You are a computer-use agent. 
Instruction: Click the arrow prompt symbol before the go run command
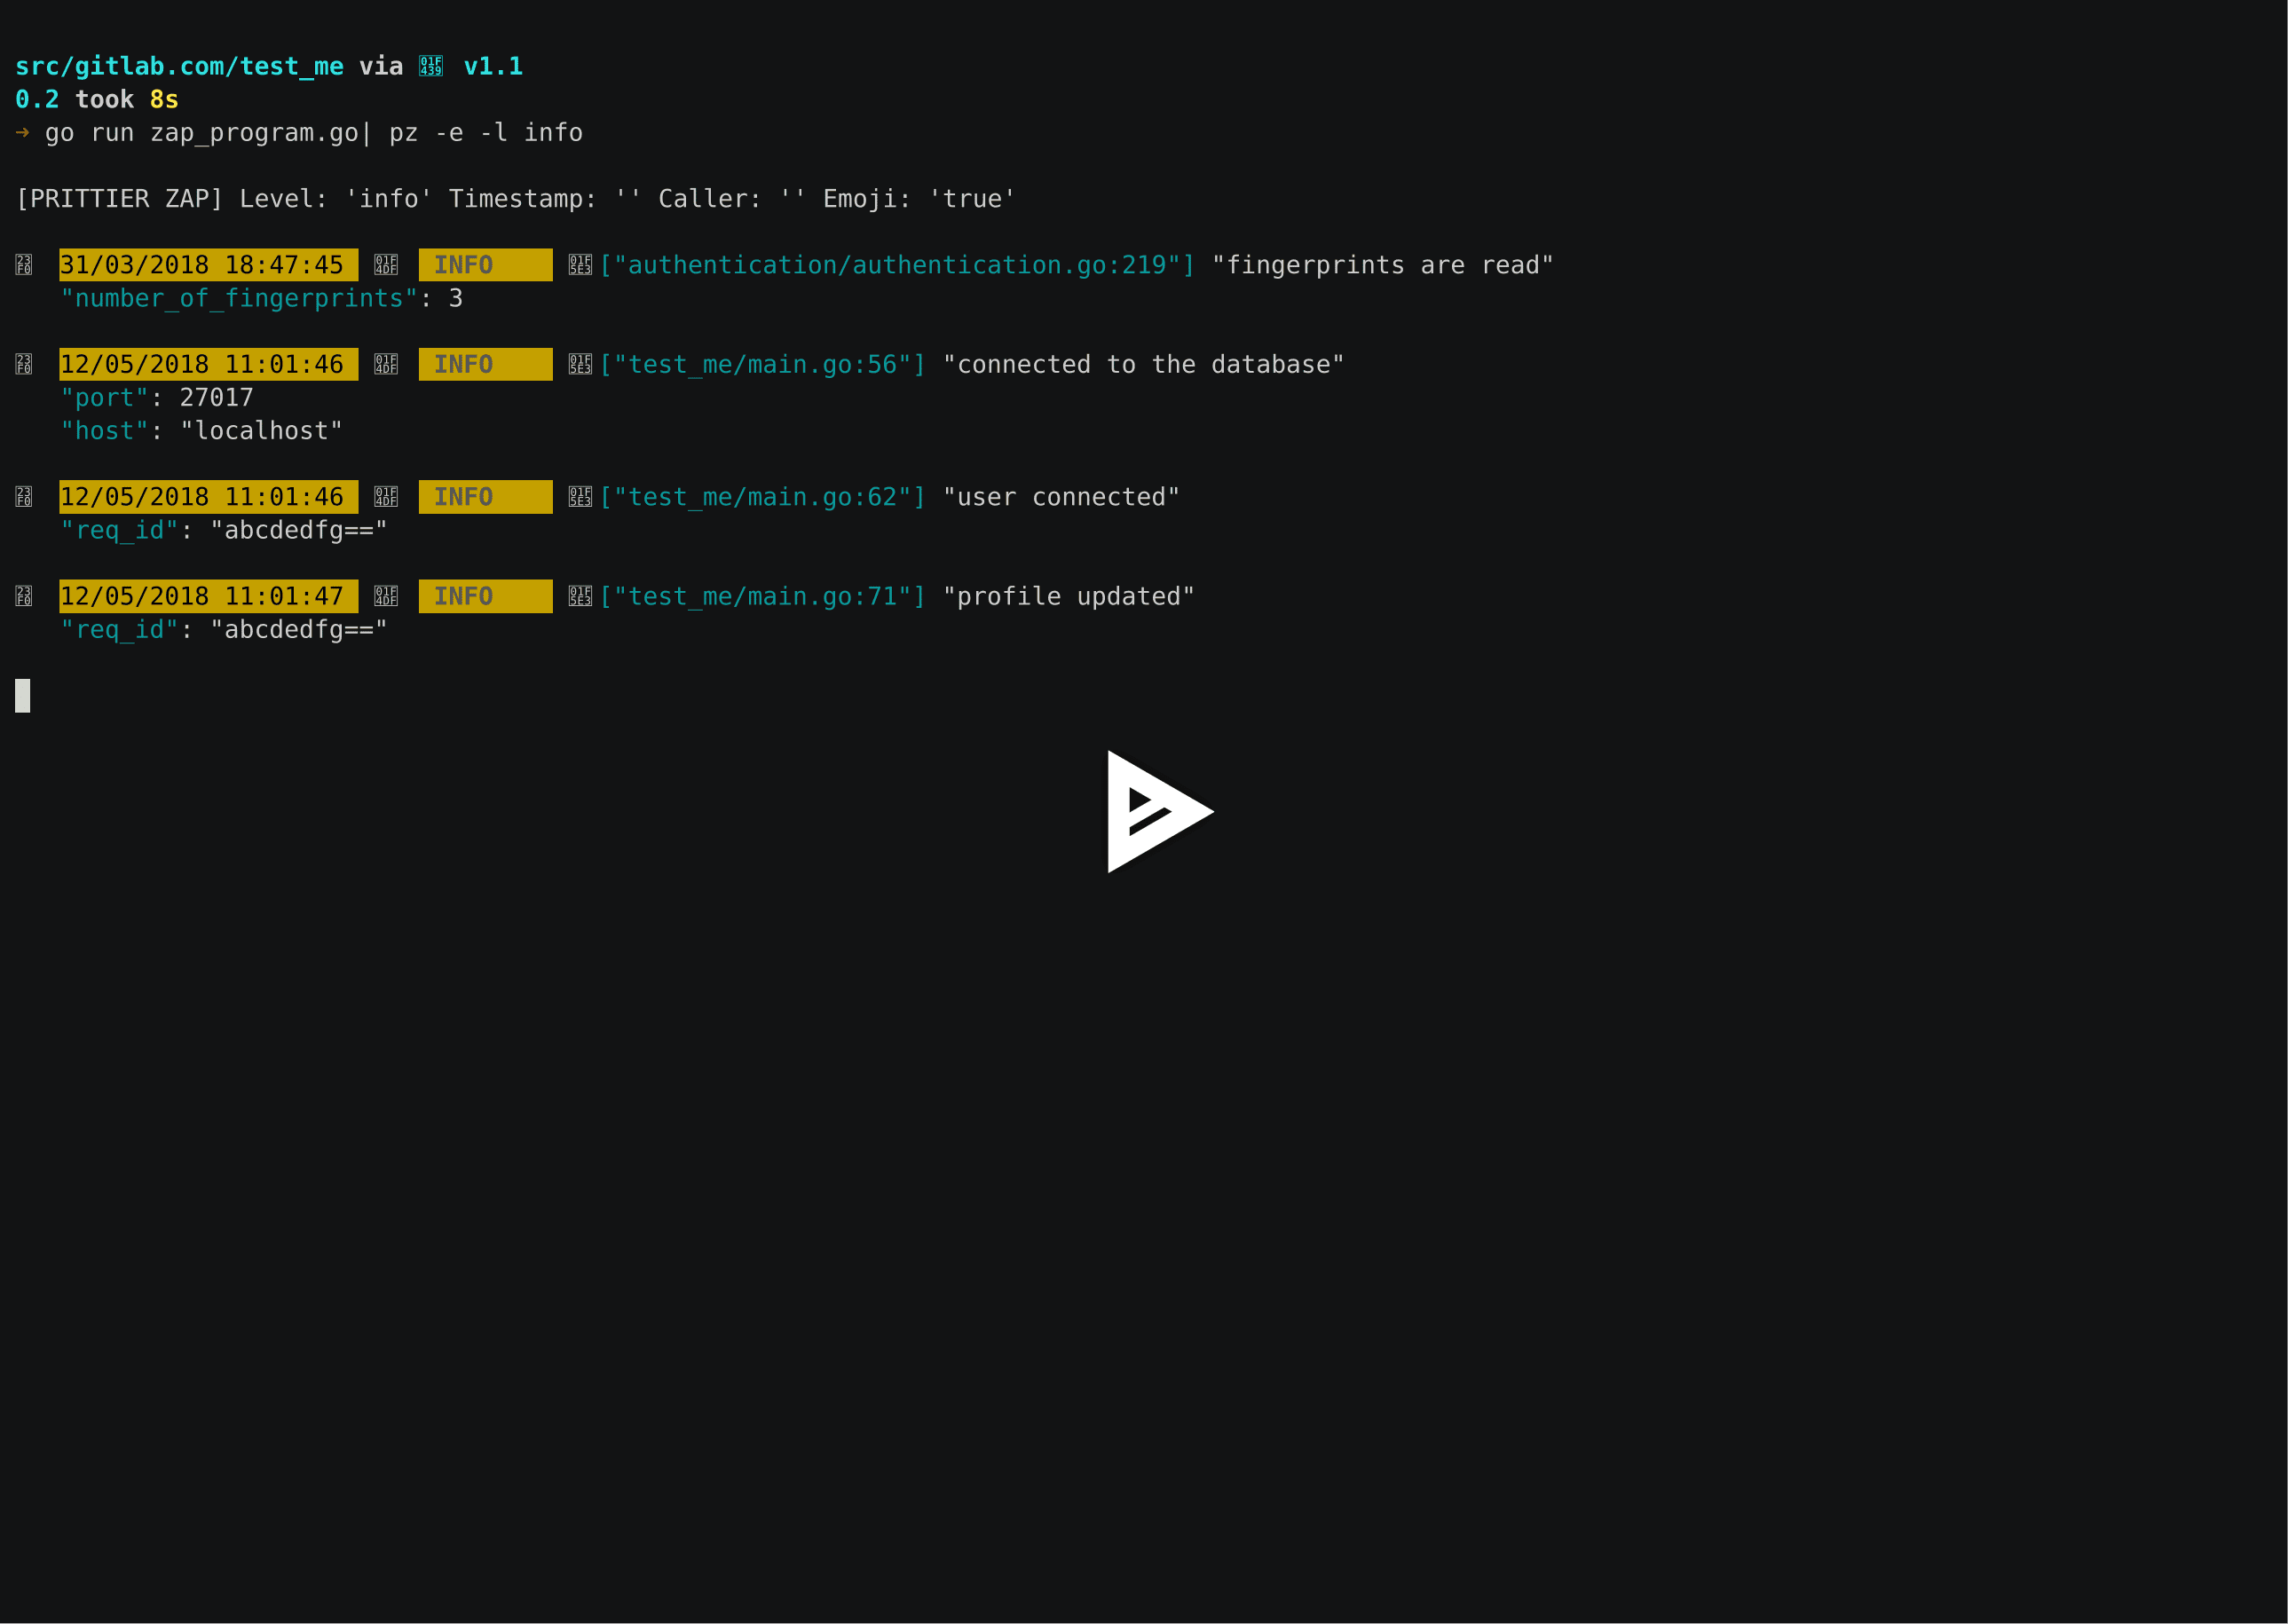pos(21,131)
